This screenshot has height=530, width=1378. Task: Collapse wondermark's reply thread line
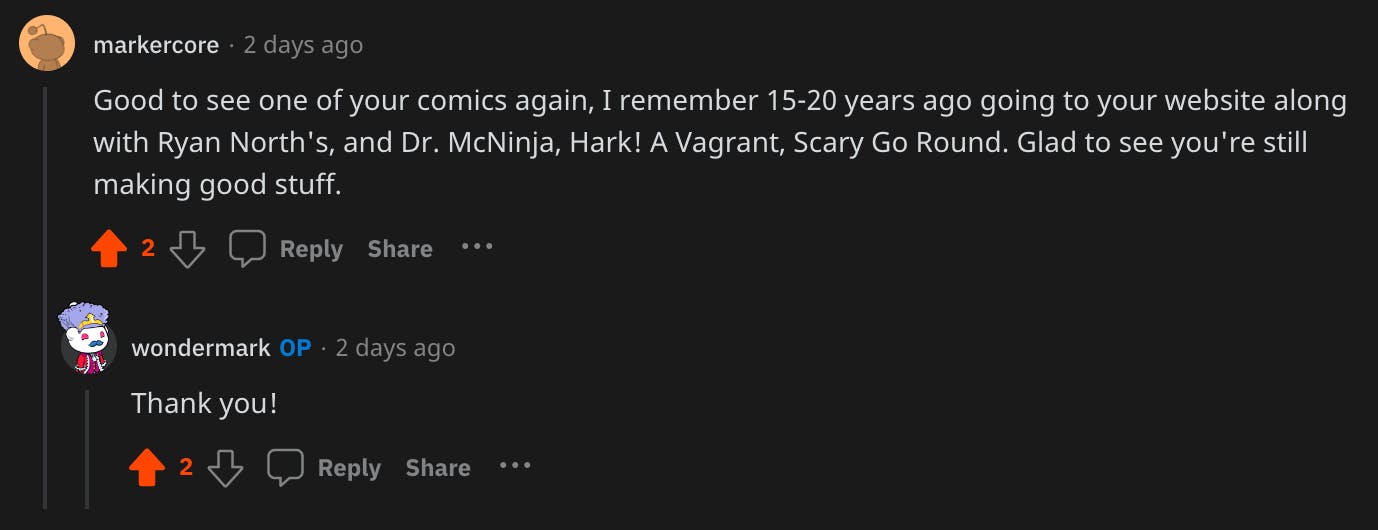pos(86,450)
